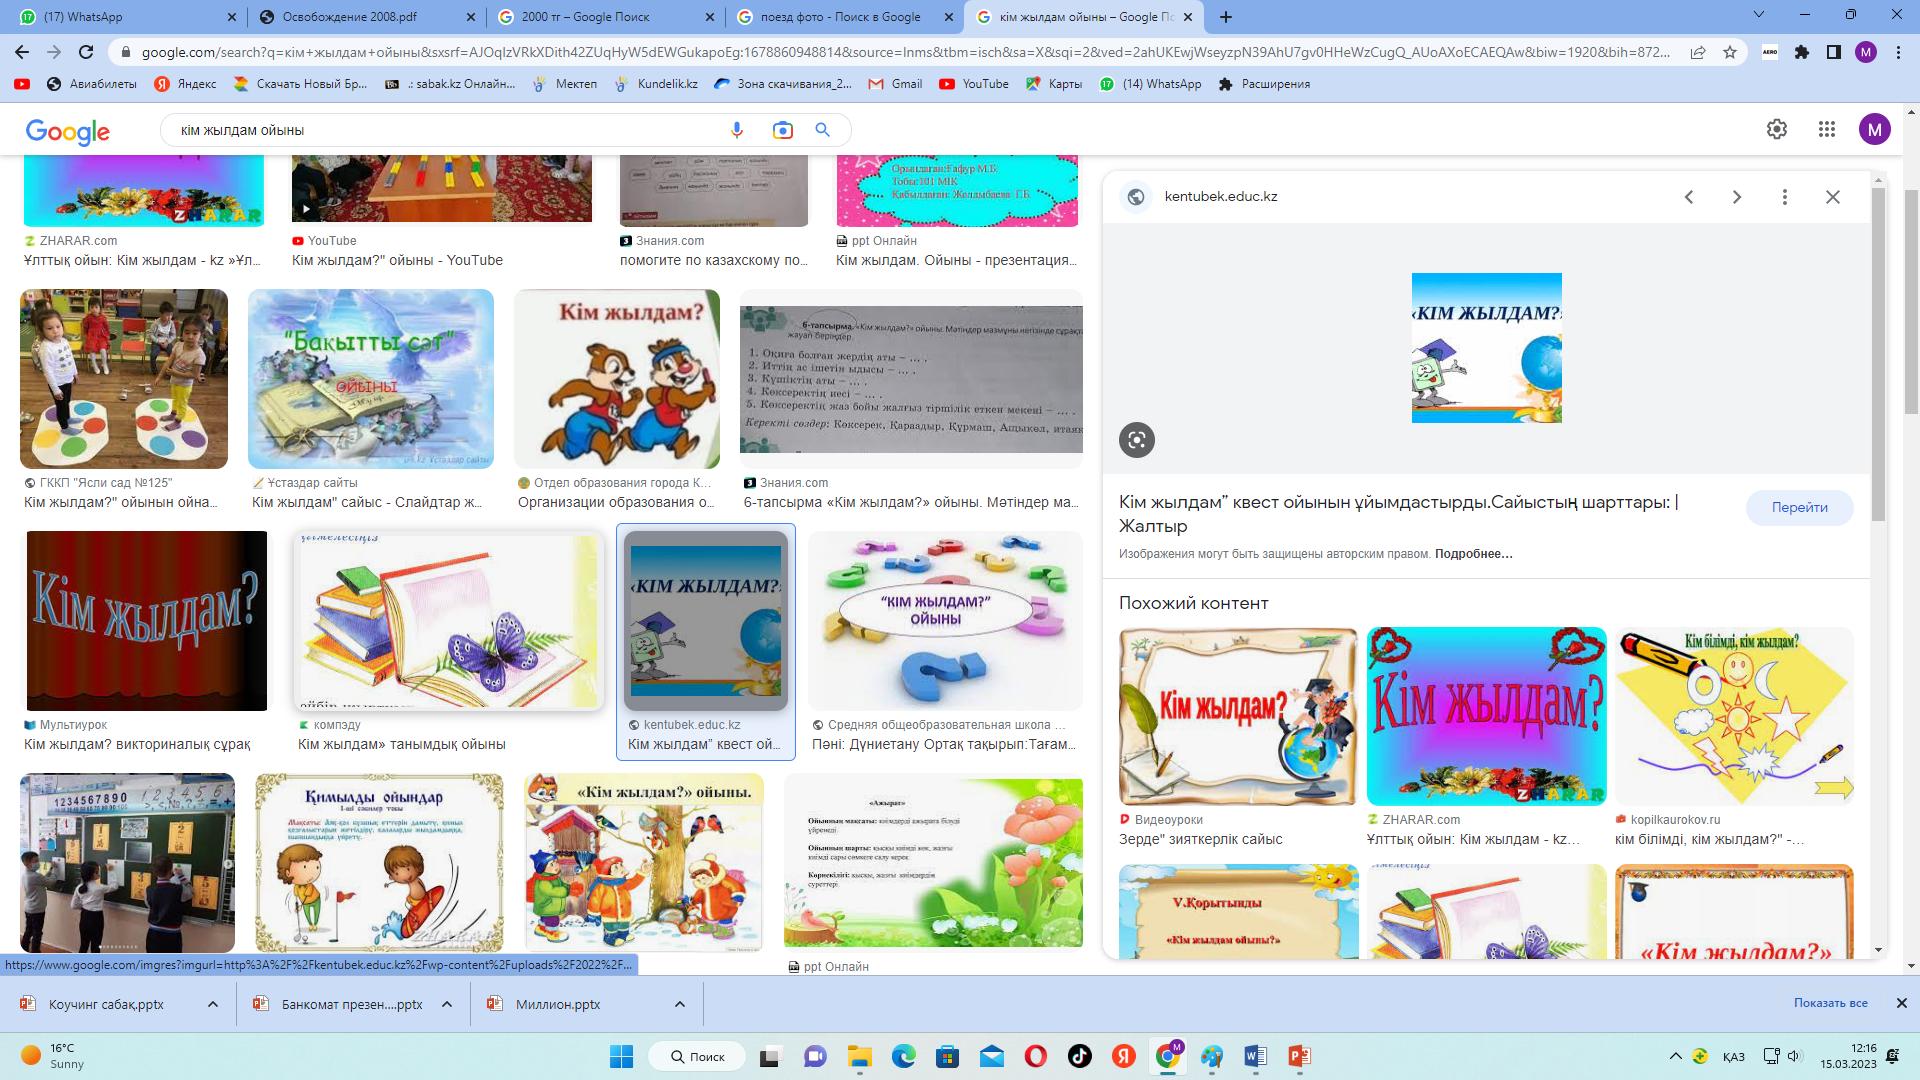The image size is (1920, 1080).
Task: Expand Коучинг сабақ.pptx download options
Action: pos(213,1004)
